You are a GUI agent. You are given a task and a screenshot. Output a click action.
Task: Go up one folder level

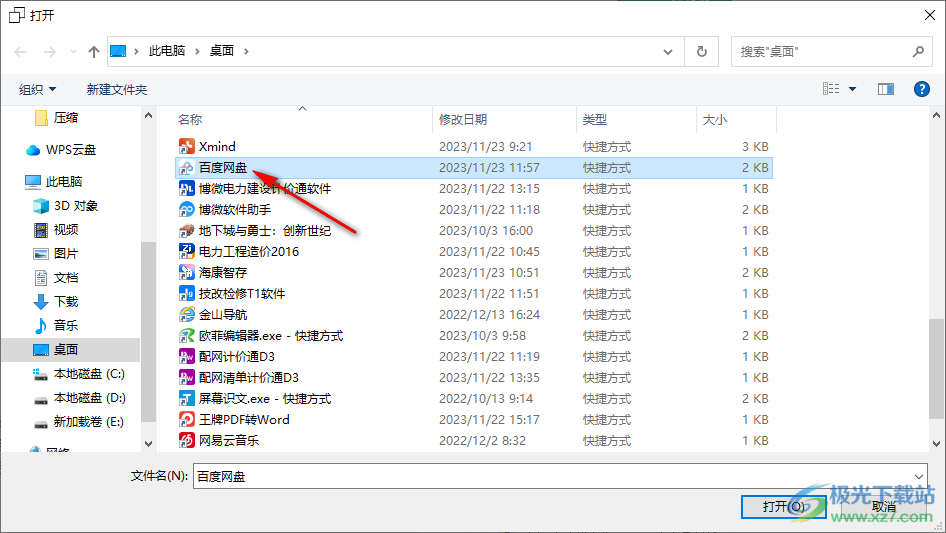pyautogui.click(x=94, y=52)
